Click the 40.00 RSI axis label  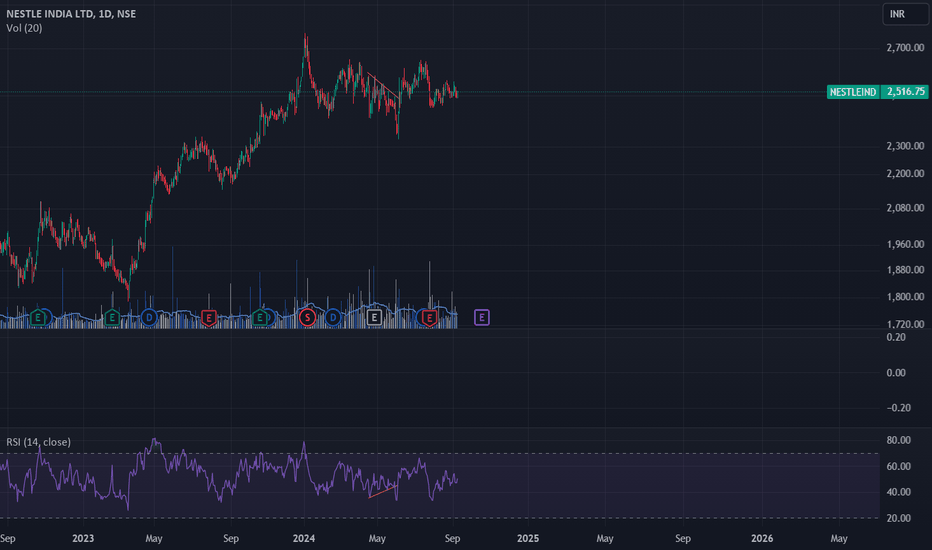click(x=899, y=492)
